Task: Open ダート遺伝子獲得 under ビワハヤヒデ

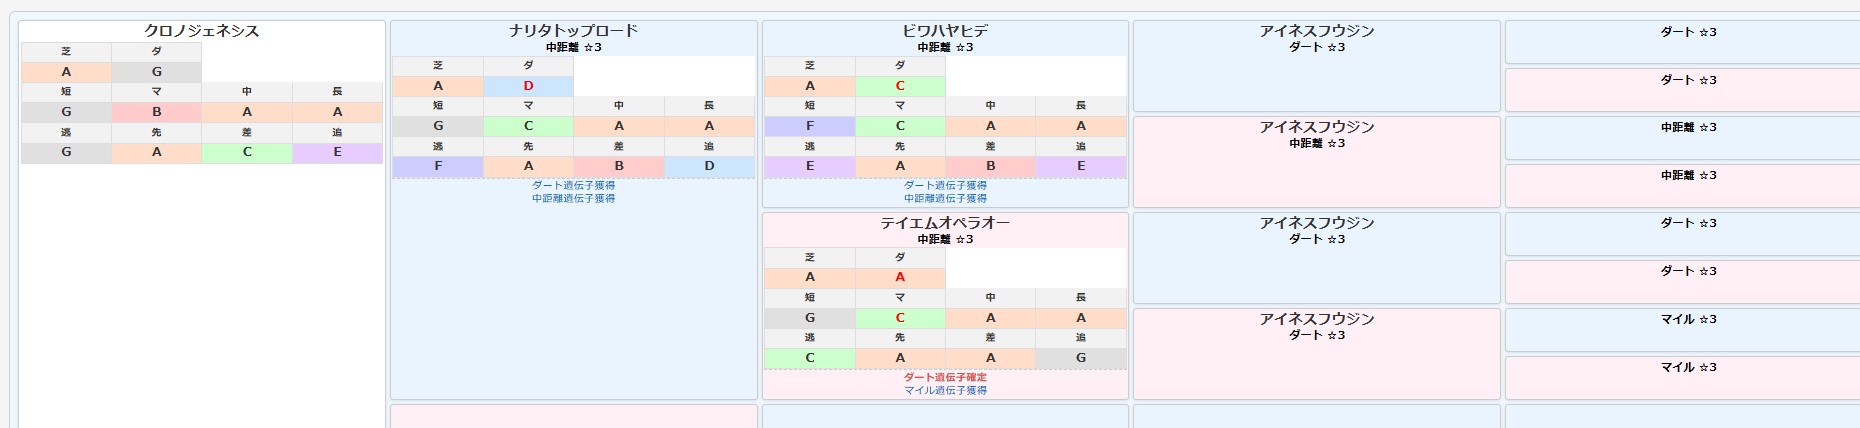Action: [945, 185]
